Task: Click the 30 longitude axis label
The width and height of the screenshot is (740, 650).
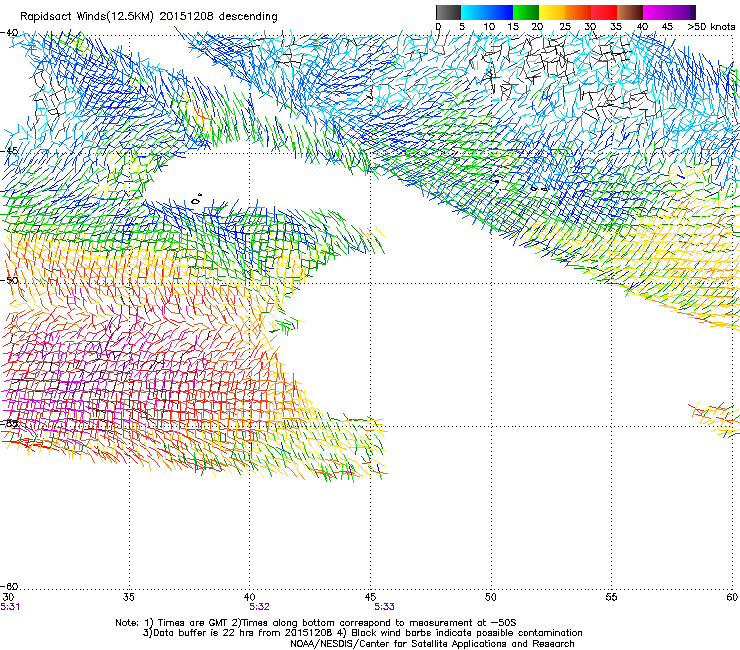Action: click(8, 597)
